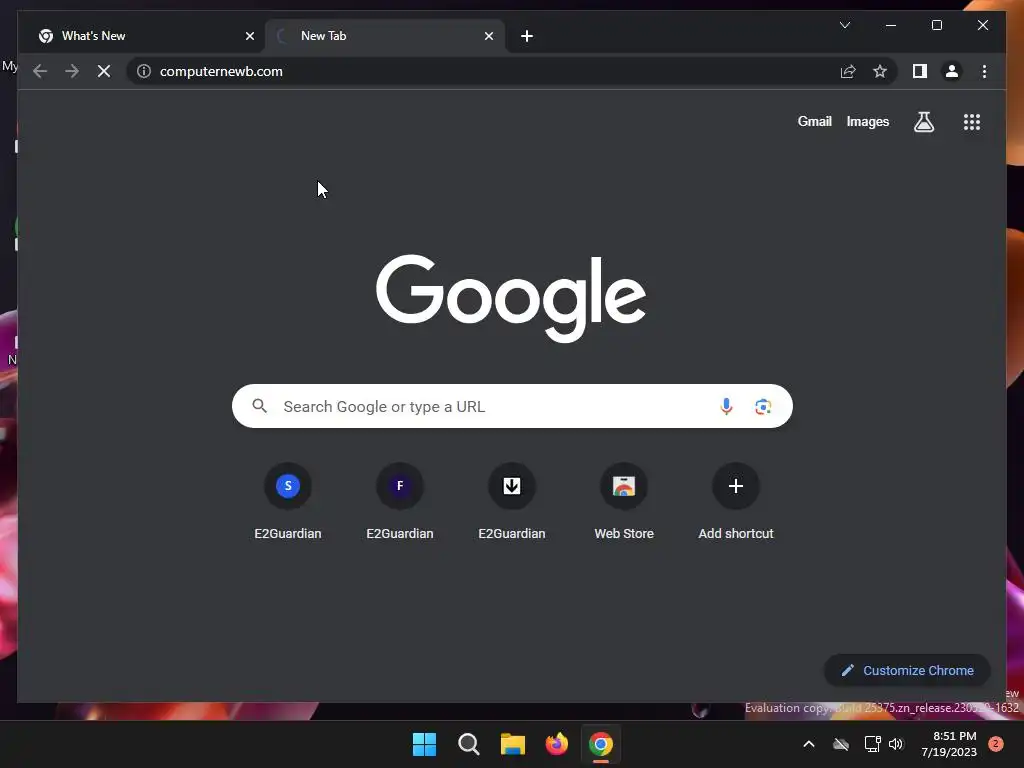The image size is (1024, 768).
Task: Open the Chrome side panel
Action: tap(920, 71)
